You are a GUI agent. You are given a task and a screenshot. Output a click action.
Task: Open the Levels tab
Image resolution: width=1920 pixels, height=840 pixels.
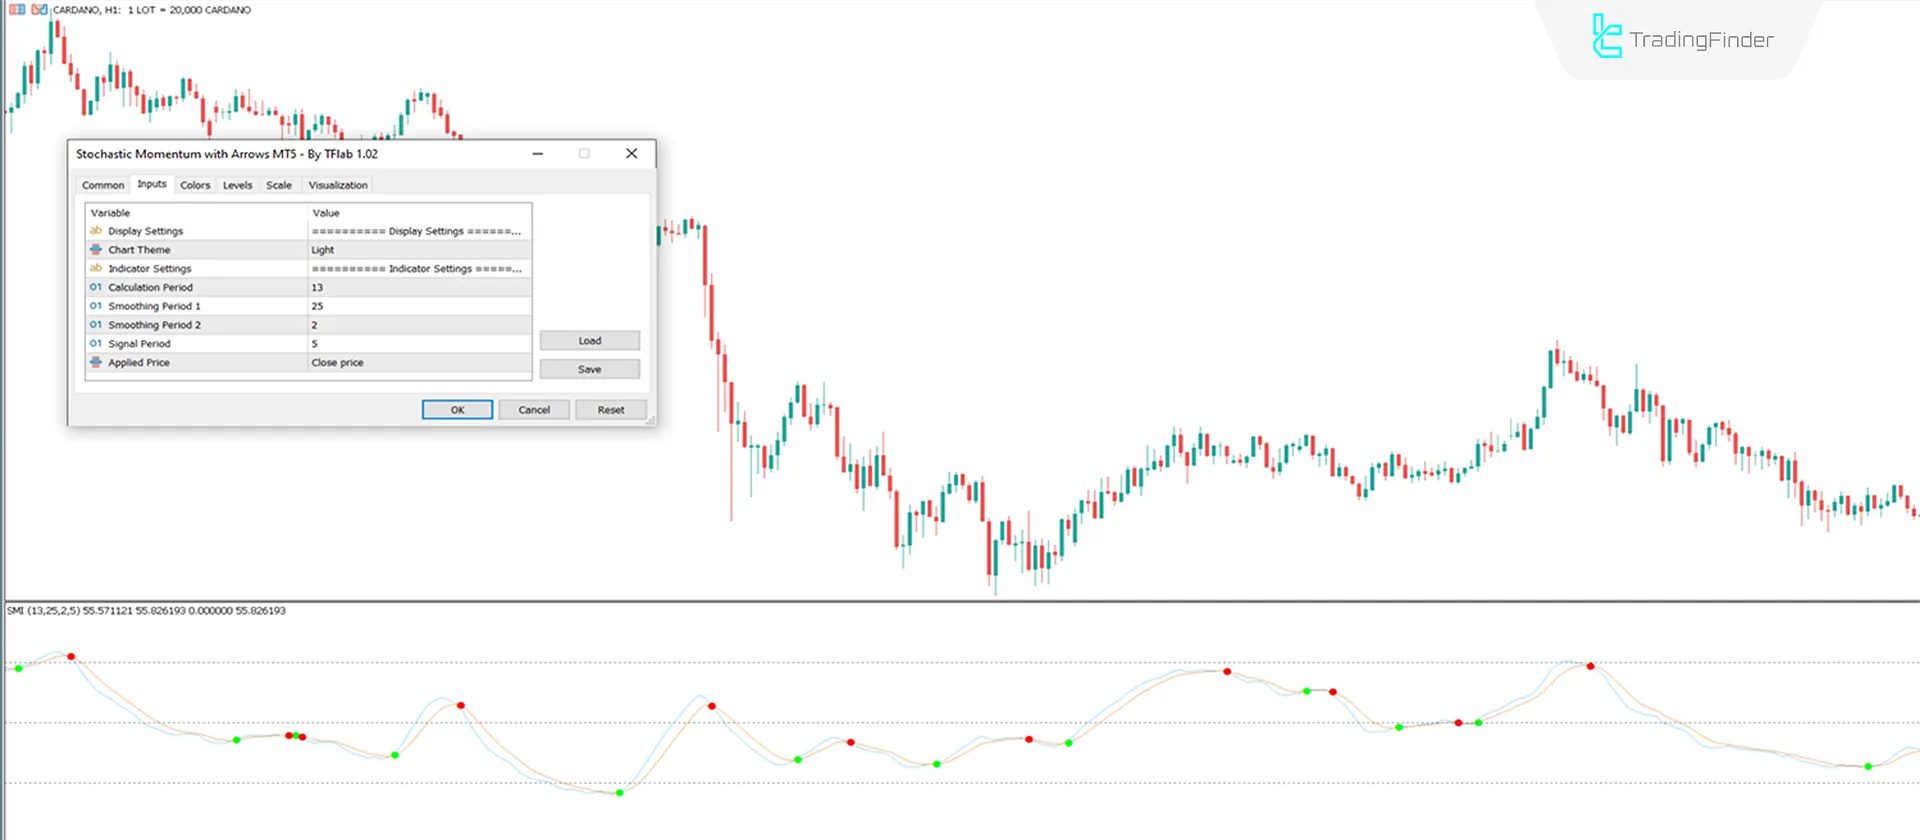pos(237,185)
